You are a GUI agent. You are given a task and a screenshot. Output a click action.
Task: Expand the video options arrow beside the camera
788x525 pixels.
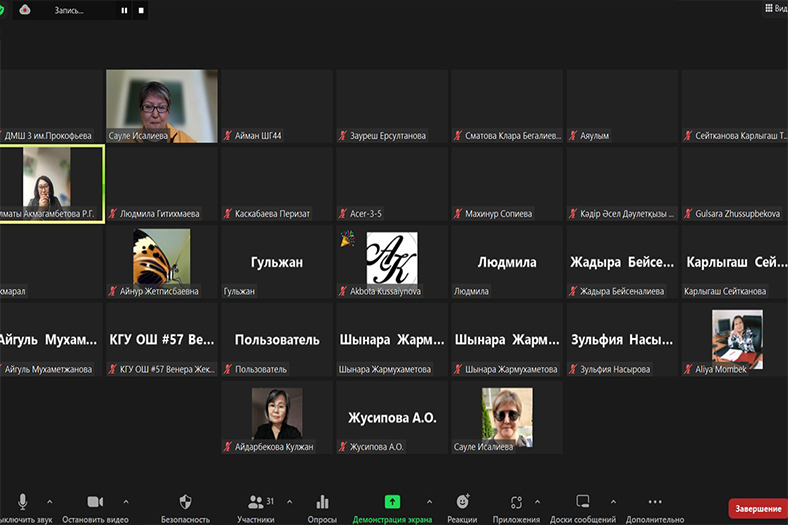coord(126,501)
